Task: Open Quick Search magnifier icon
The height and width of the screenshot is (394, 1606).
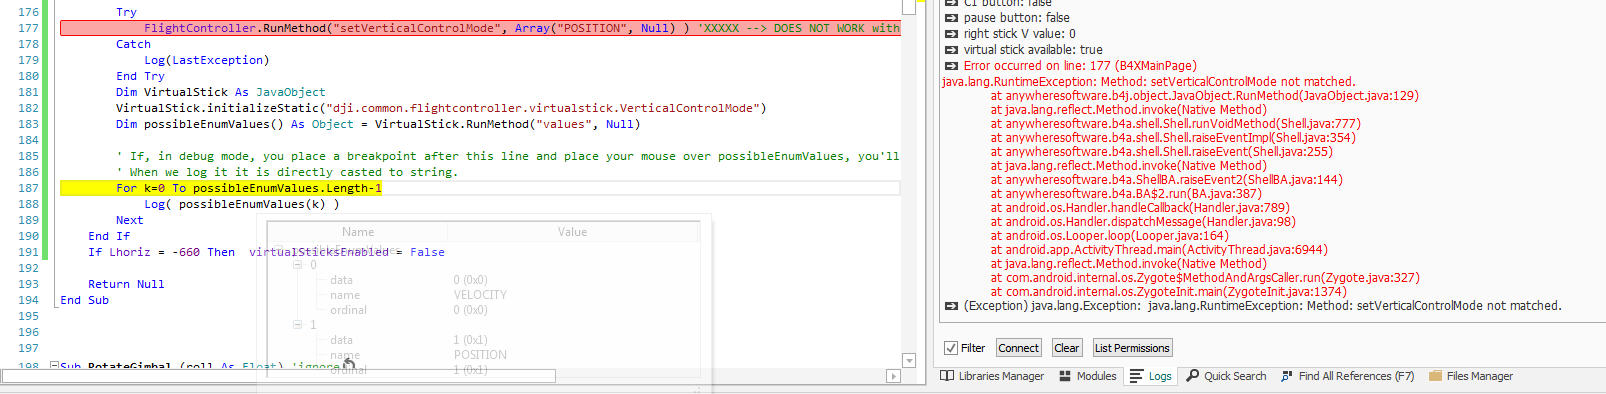Action: pyautogui.click(x=1192, y=376)
